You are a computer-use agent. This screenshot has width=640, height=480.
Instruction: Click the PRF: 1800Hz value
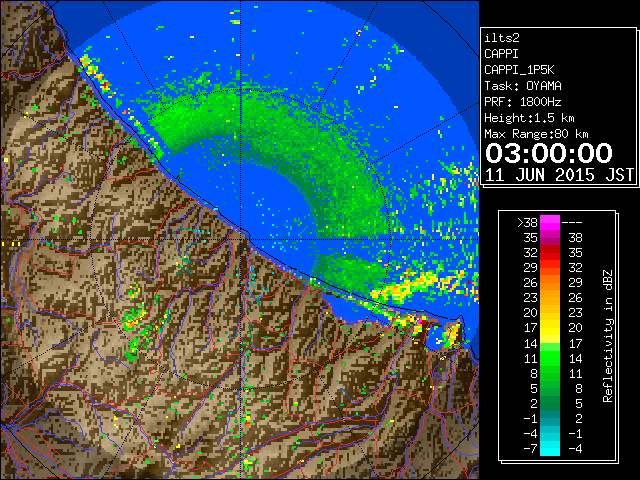pos(523,102)
